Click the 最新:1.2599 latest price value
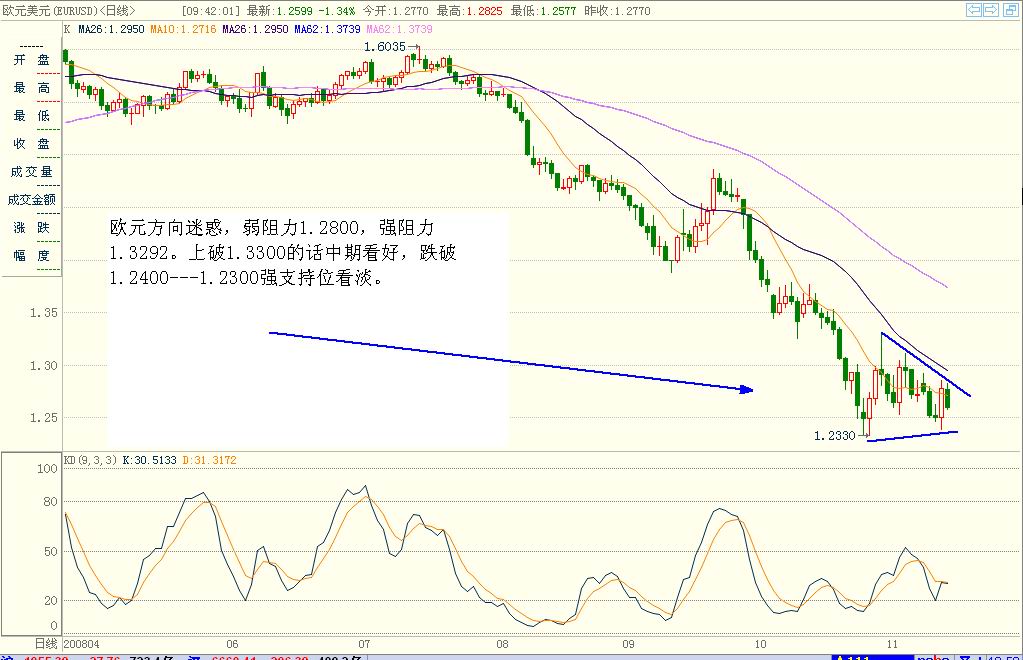 pyautogui.click(x=279, y=11)
